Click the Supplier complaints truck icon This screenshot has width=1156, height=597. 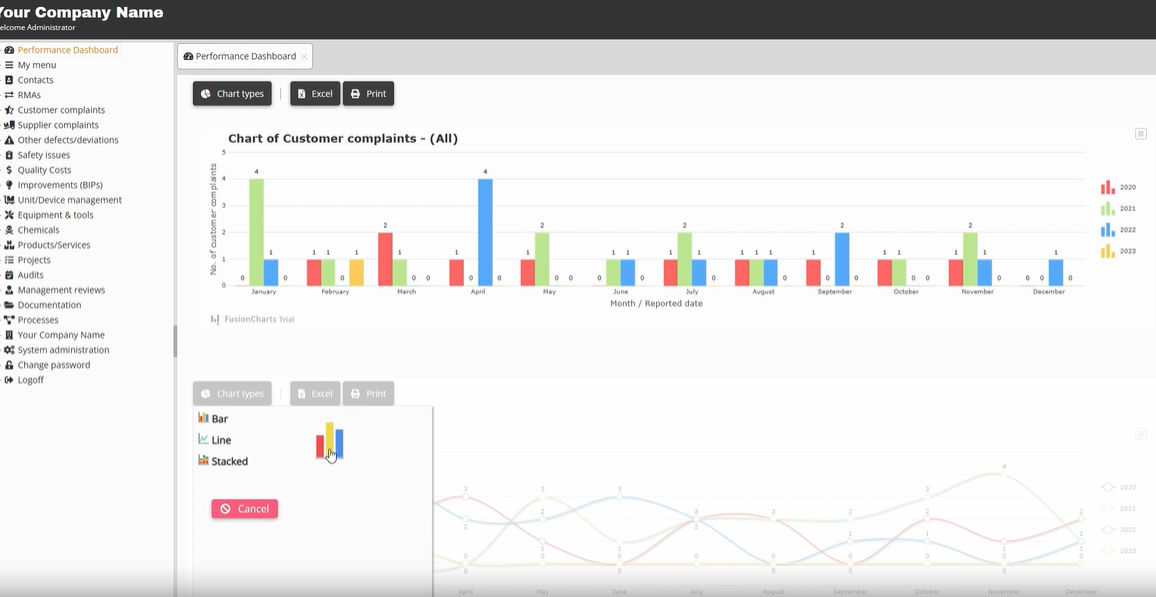[x=9, y=125]
